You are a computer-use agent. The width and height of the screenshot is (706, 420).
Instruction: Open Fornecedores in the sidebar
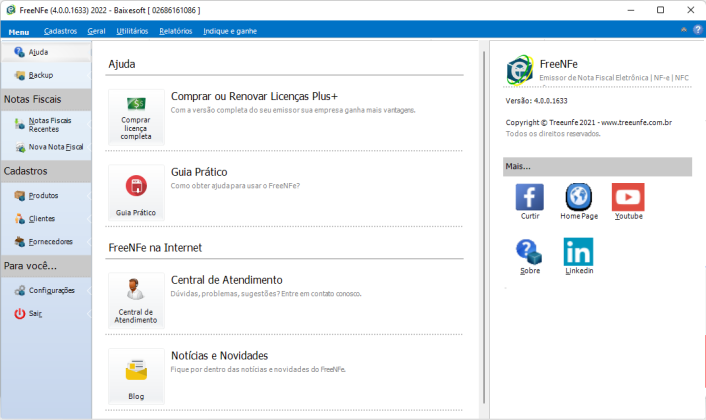click(x=46, y=242)
